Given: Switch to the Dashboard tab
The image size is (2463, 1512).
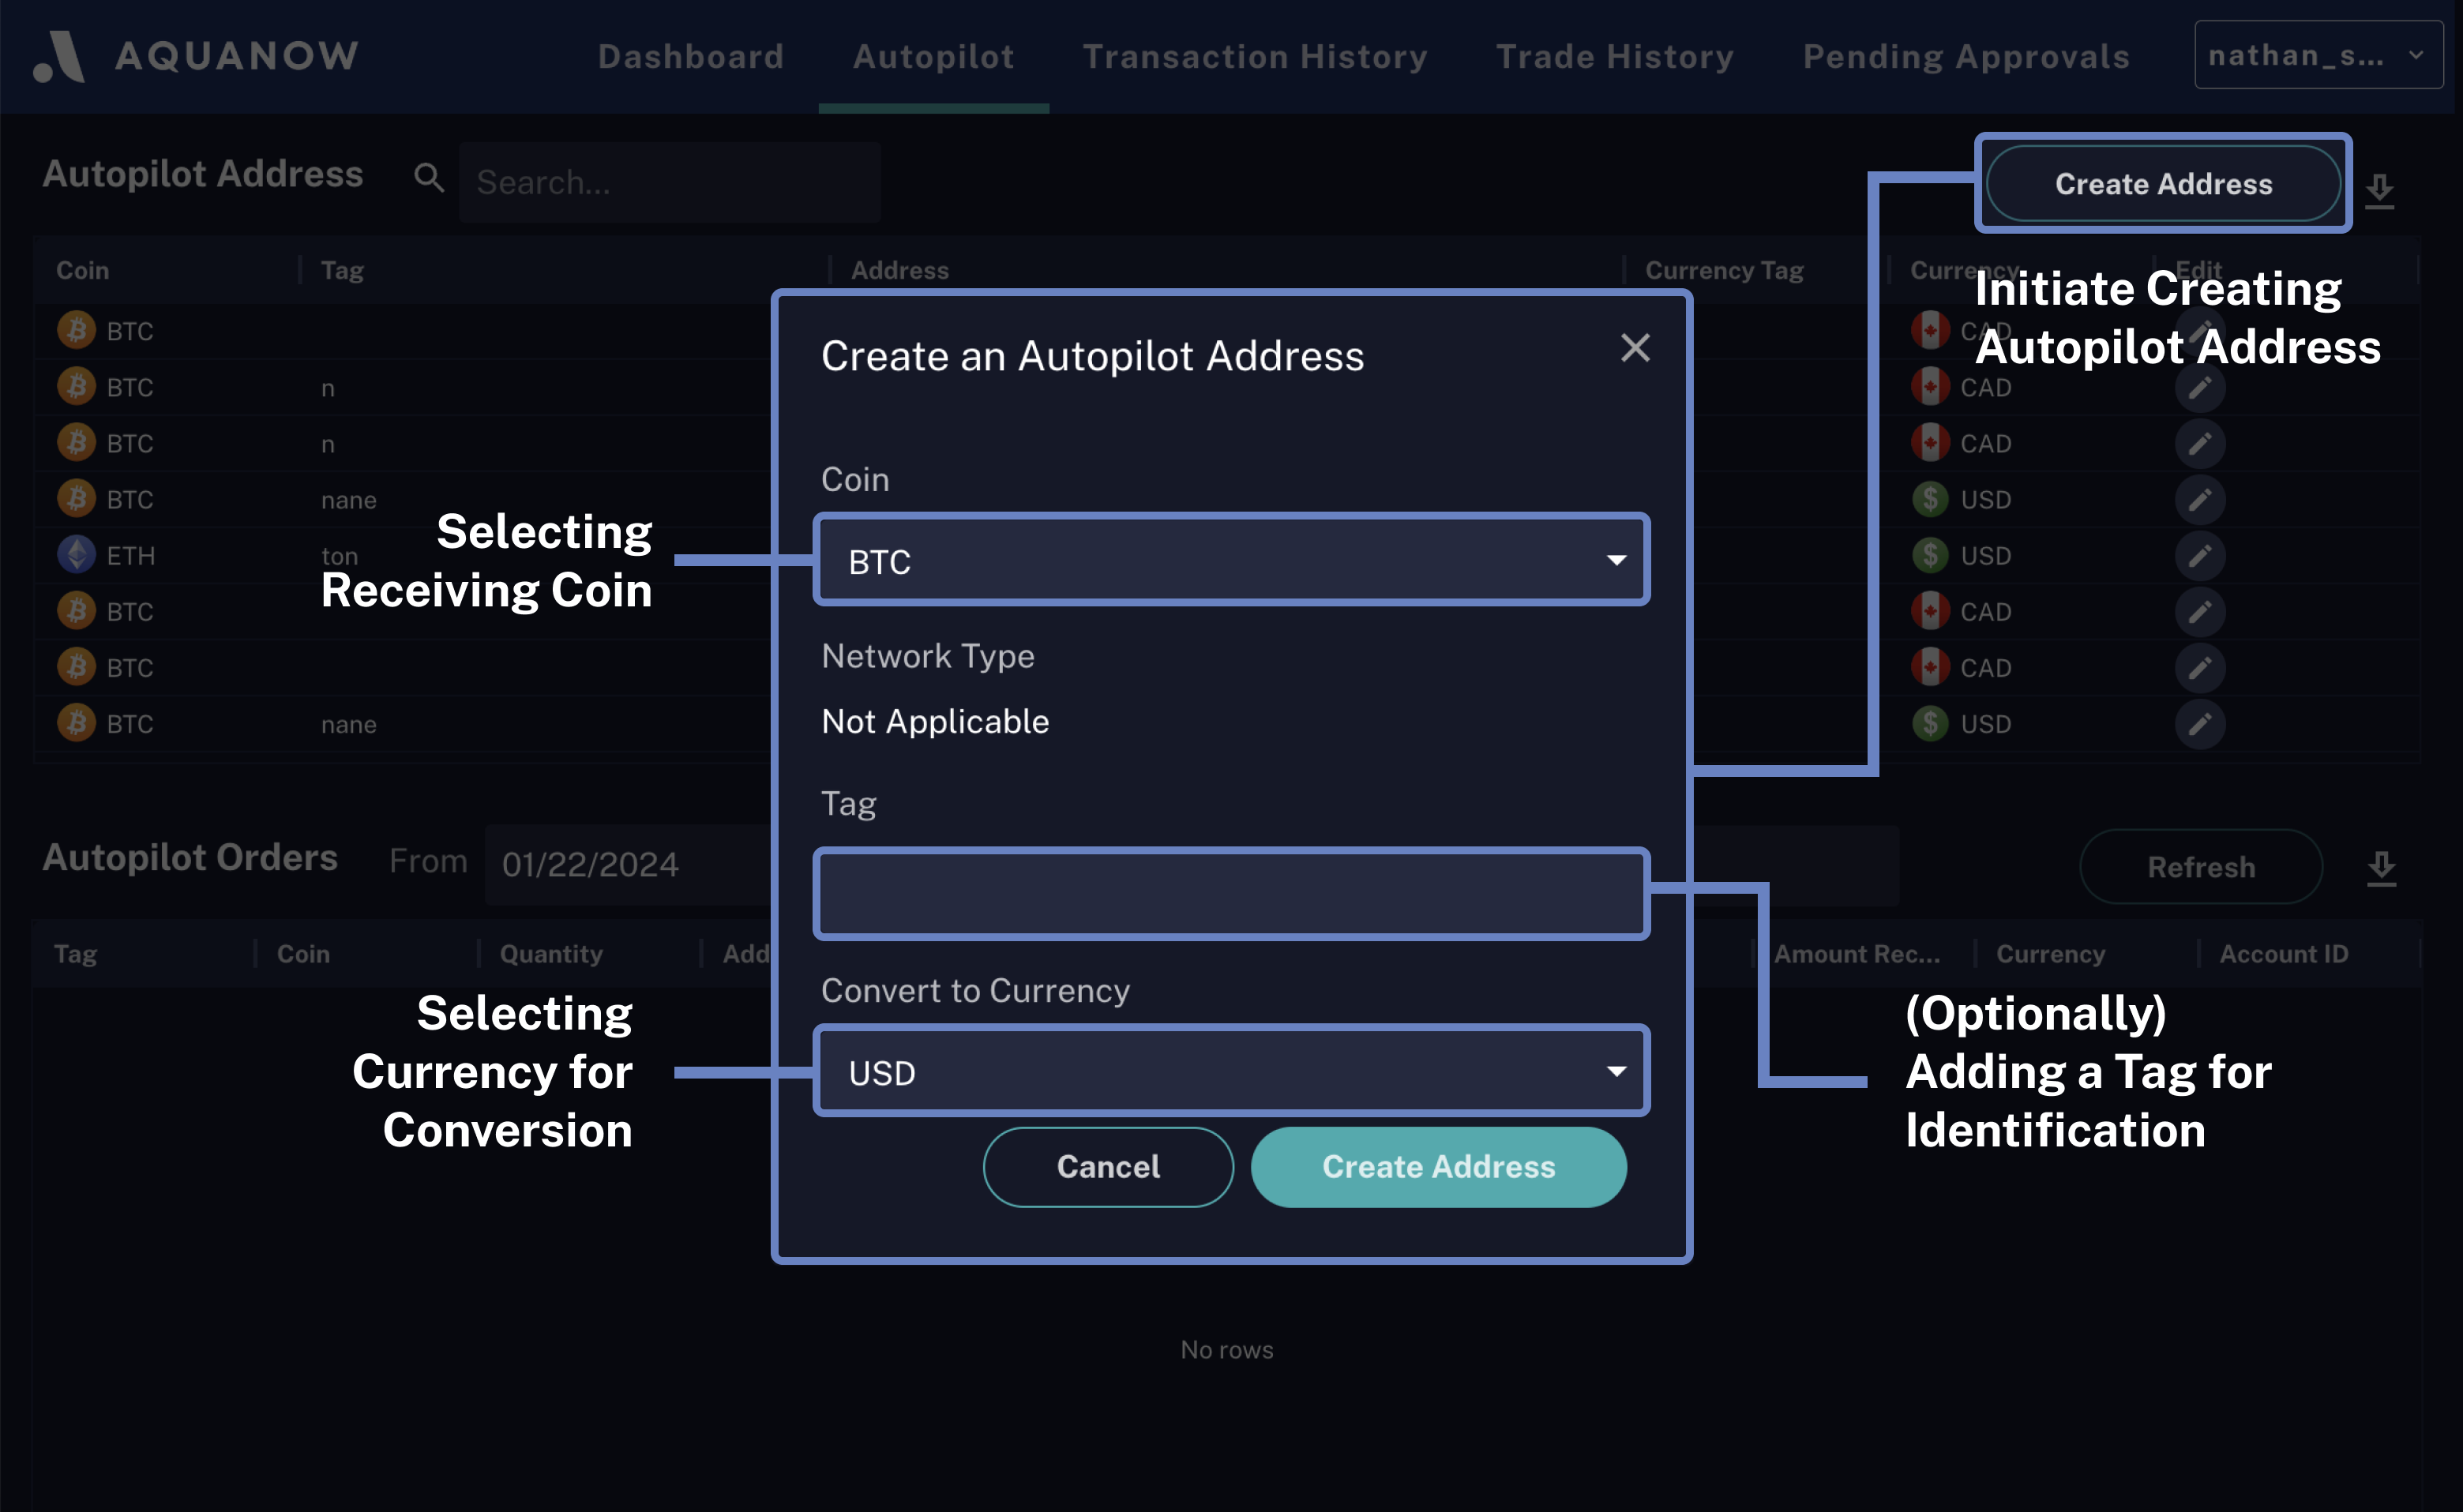Looking at the screenshot, I should pyautogui.click(x=690, y=57).
